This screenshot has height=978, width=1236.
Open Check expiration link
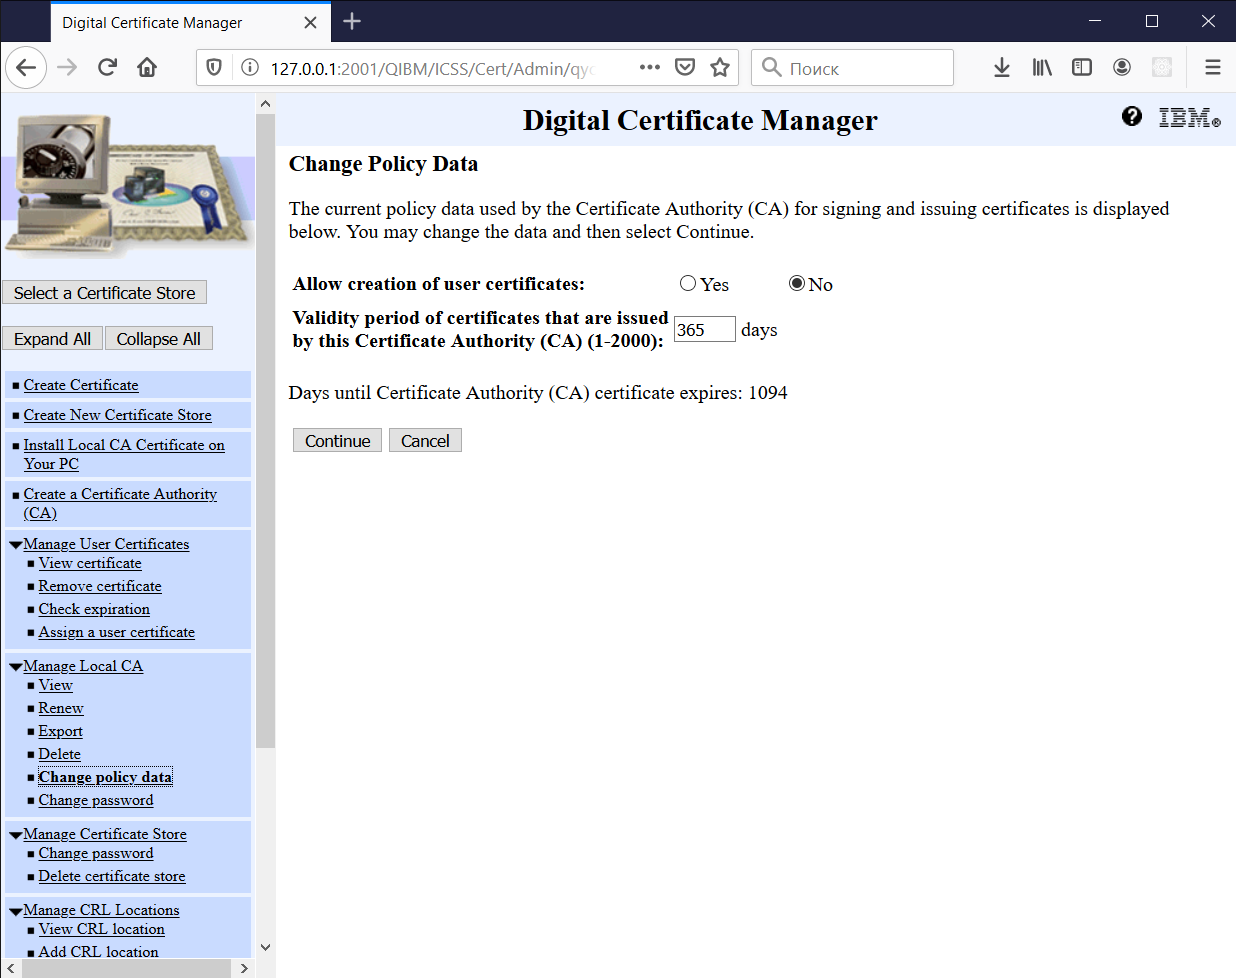pyautogui.click(x=94, y=609)
